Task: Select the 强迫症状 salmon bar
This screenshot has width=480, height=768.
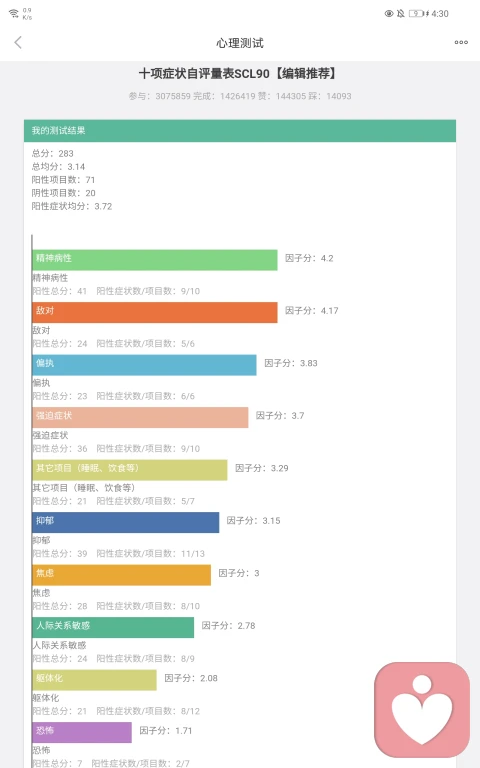Action: (x=141, y=417)
